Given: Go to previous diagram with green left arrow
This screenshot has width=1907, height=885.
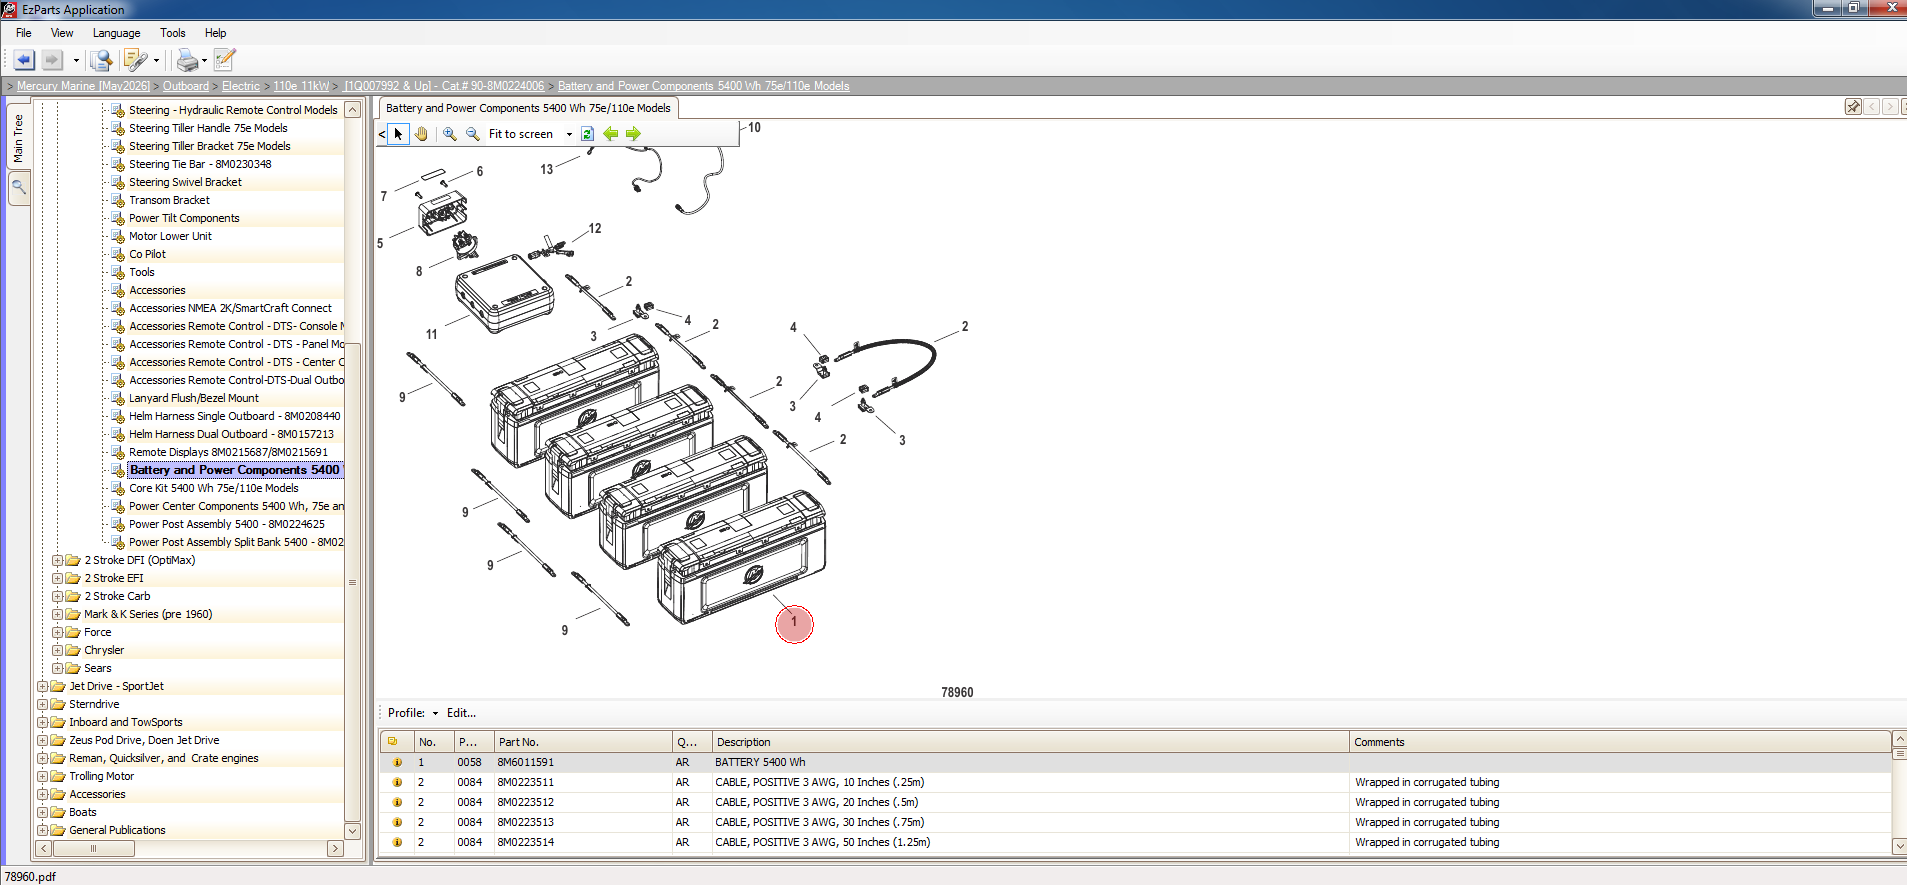Looking at the screenshot, I should 610,134.
